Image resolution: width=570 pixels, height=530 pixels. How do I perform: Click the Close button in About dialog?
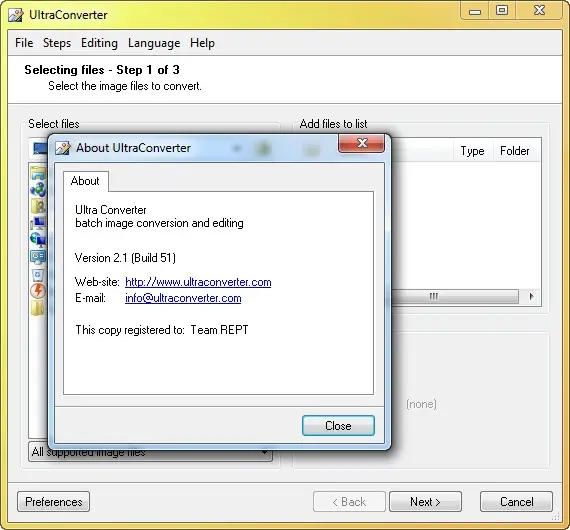(x=338, y=425)
